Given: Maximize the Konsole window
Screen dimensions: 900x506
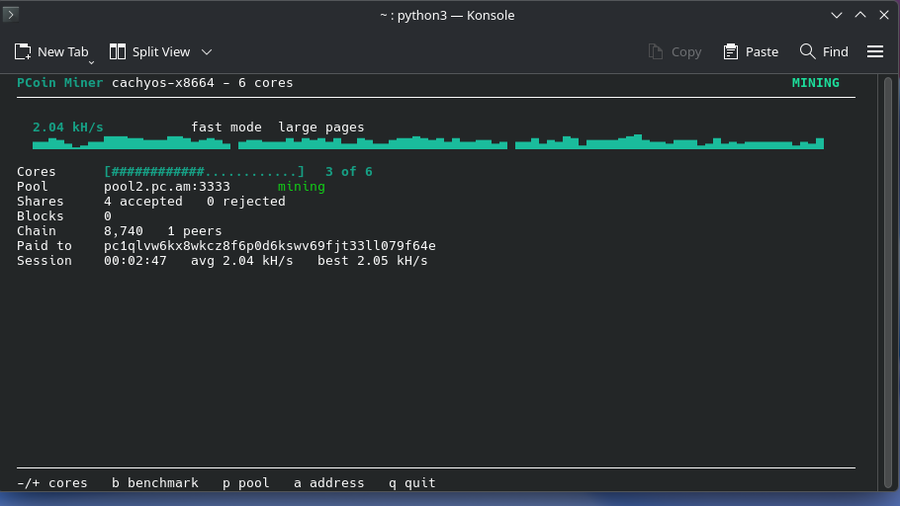Looking at the screenshot, I should [860, 15].
